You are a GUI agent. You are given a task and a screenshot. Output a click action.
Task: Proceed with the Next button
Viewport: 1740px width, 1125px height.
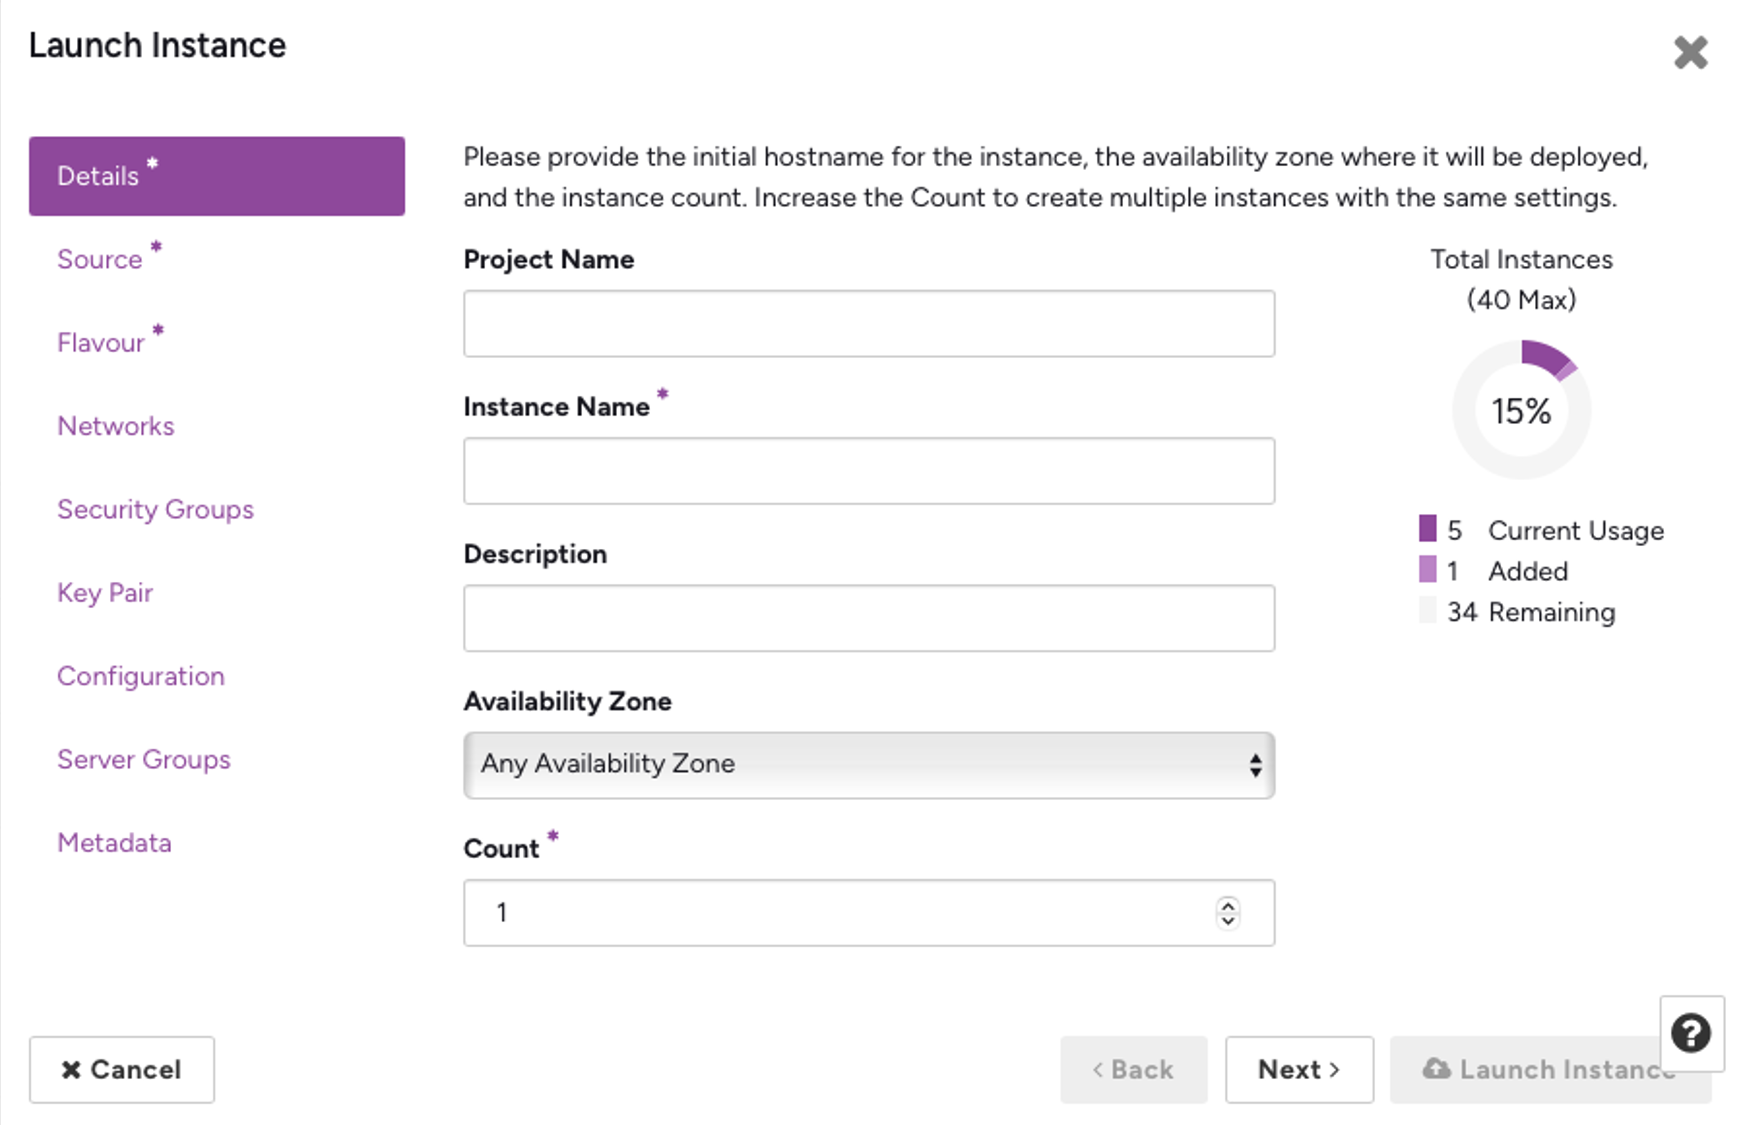(1299, 1070)
